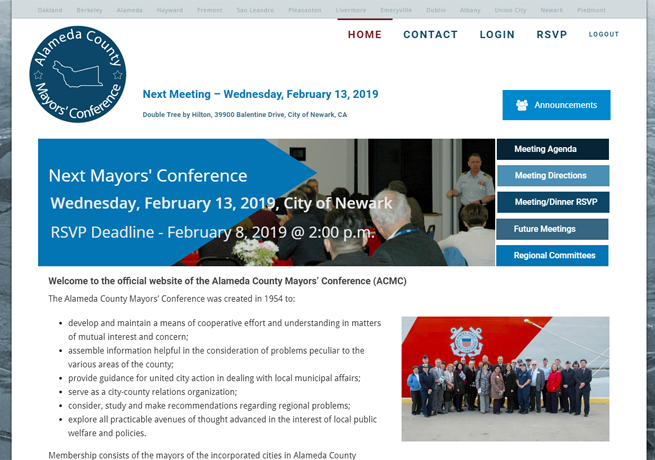Open Meeting/Dinner RSVP
The image size is (655, 460).
[553, 202]
